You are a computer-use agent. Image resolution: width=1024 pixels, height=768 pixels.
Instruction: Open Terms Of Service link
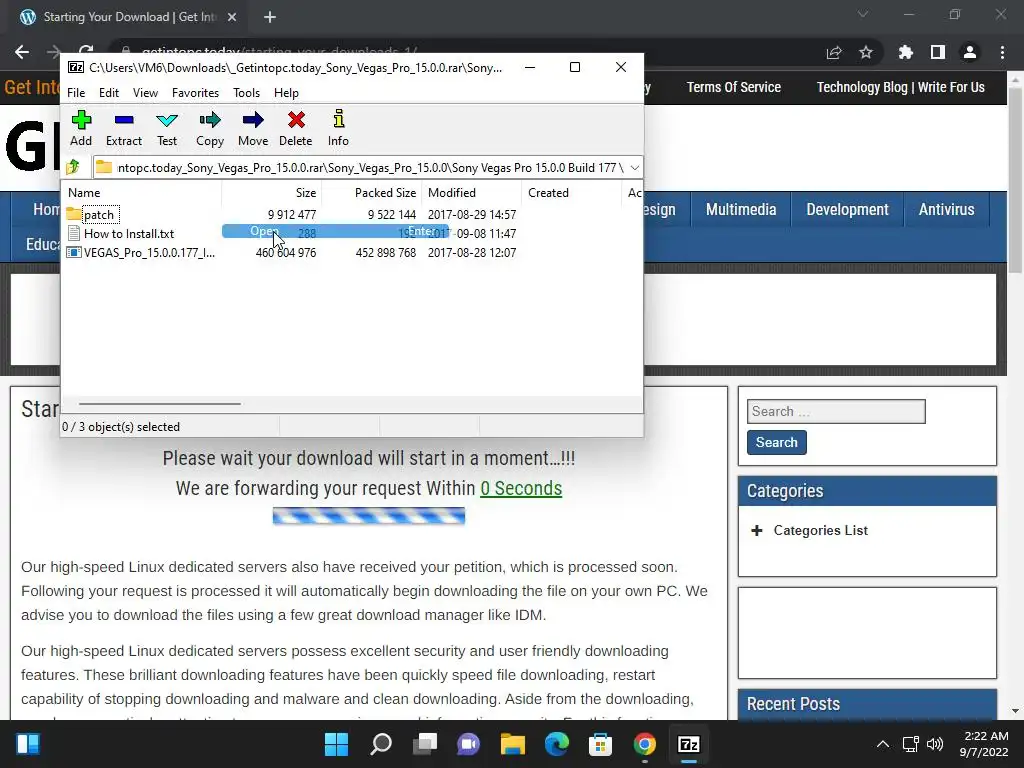(x=733, y=88)
